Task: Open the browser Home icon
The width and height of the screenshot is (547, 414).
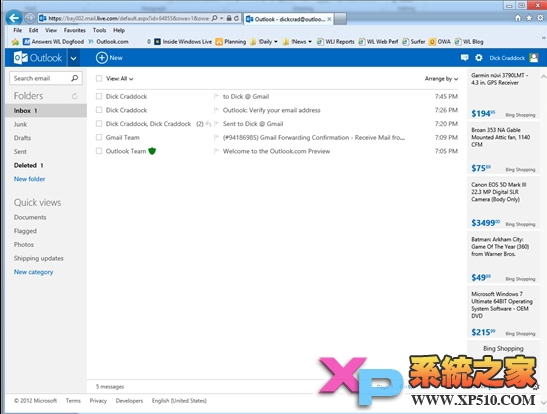Action: click(518, 18)
